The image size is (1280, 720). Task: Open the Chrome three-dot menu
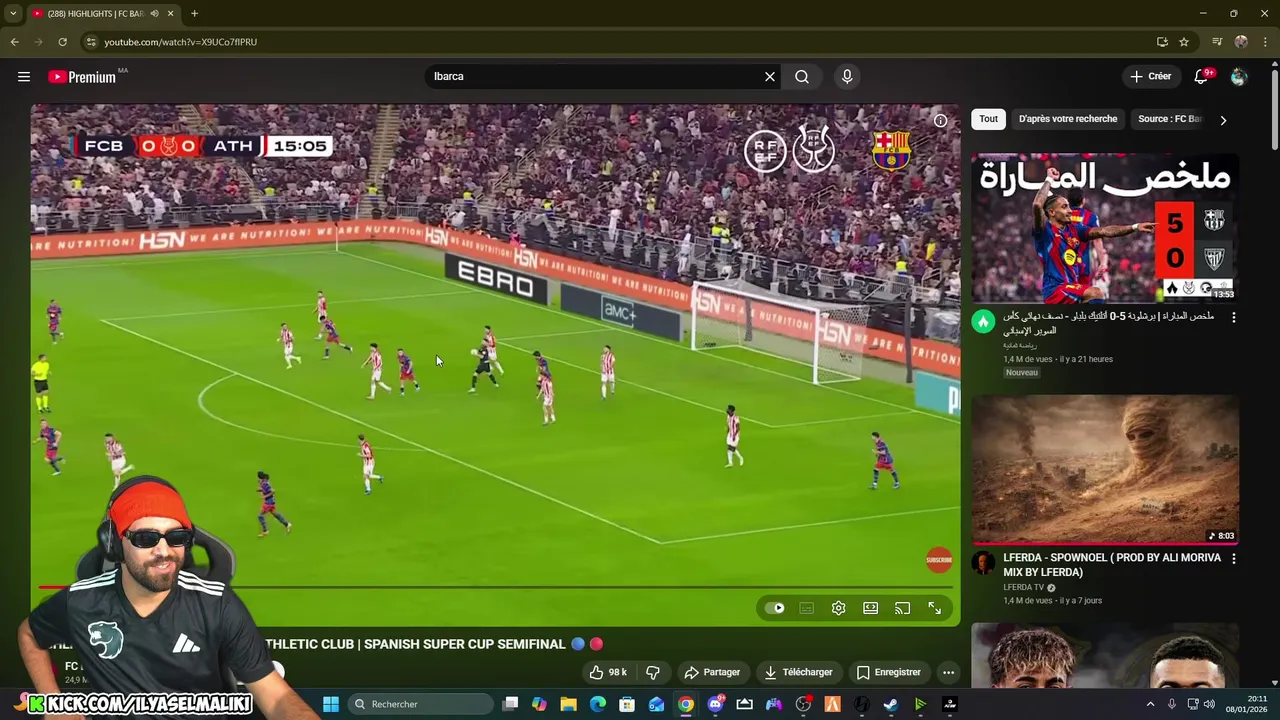pos(1266,42)
